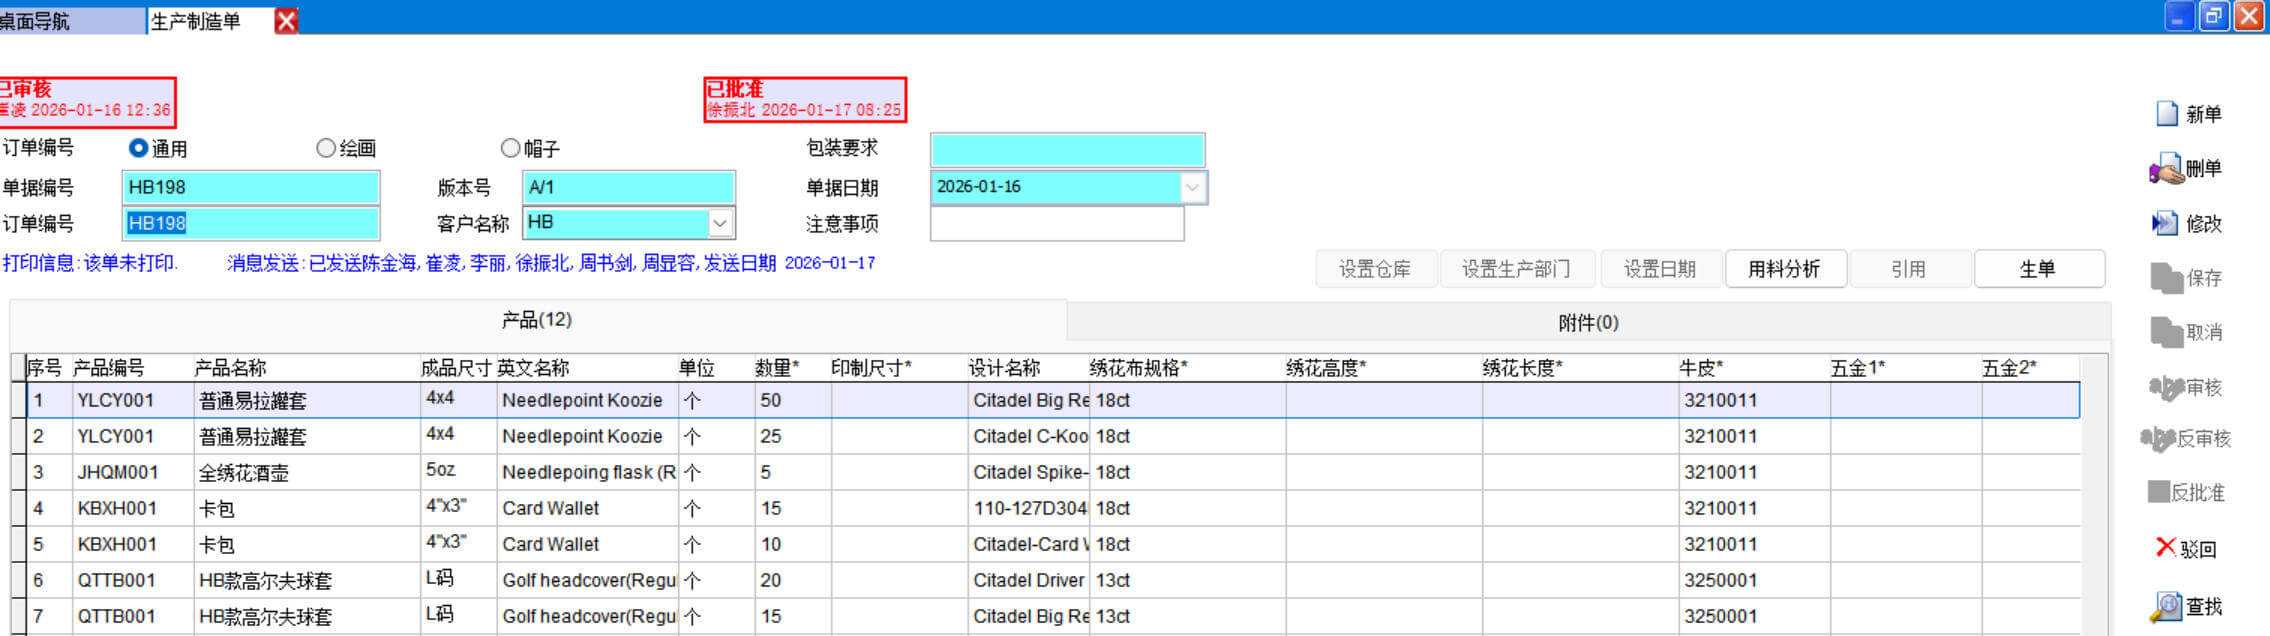Click the 反审核 un-audit icon
2270x636 pixels.
(2158, 438)
